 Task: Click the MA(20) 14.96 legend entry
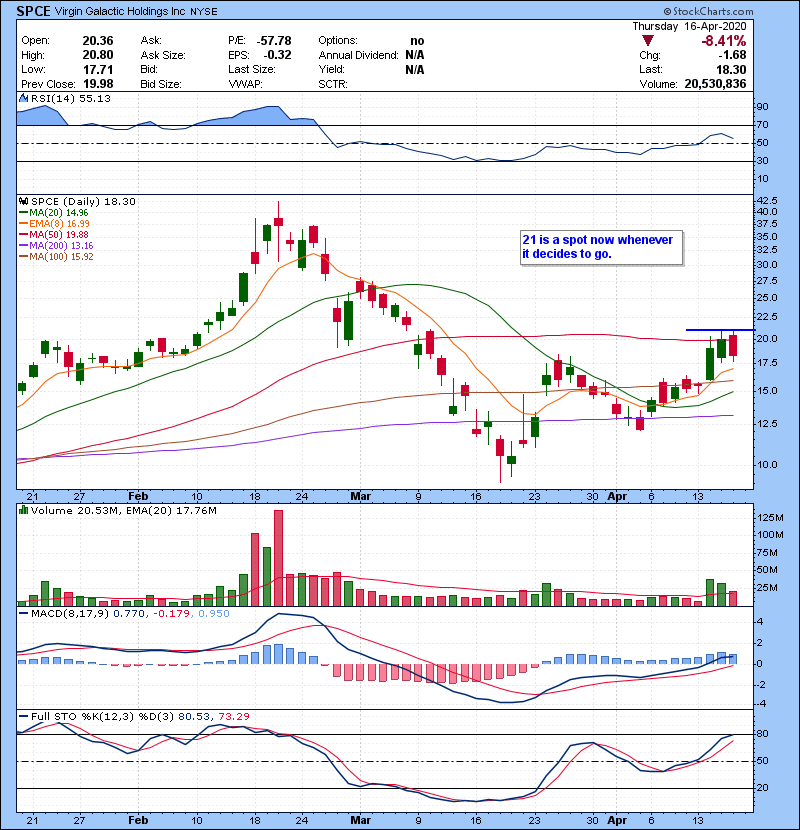pyautogui.click(x=54, y=213)
